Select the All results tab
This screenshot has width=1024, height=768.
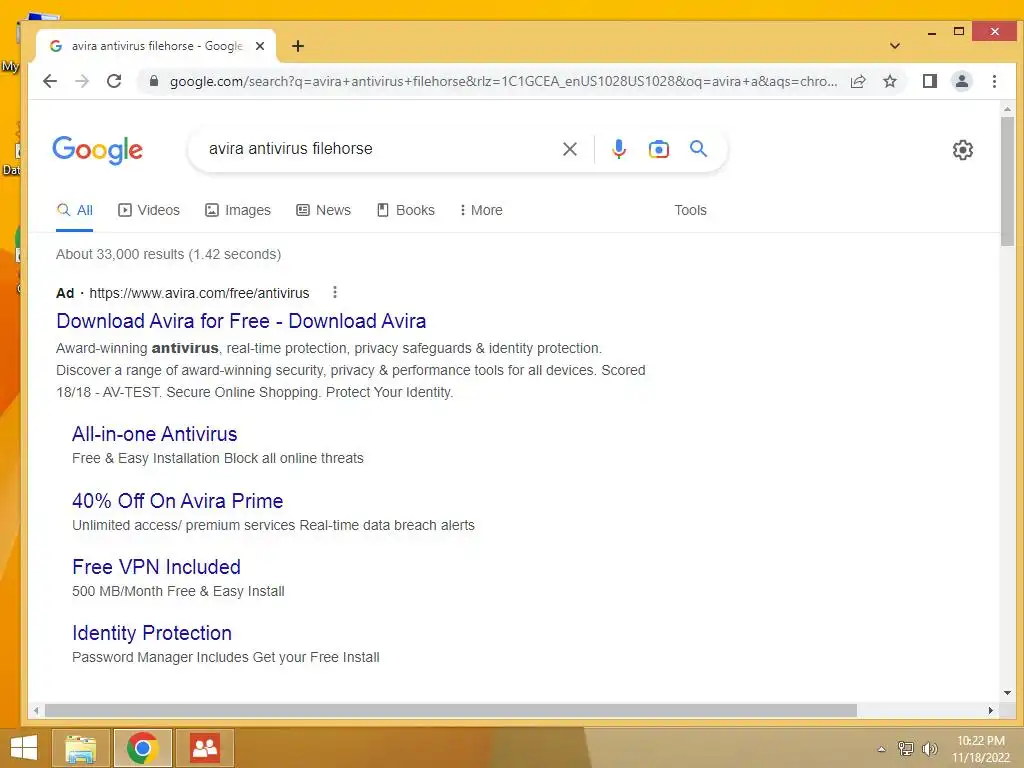click(74, 210)
